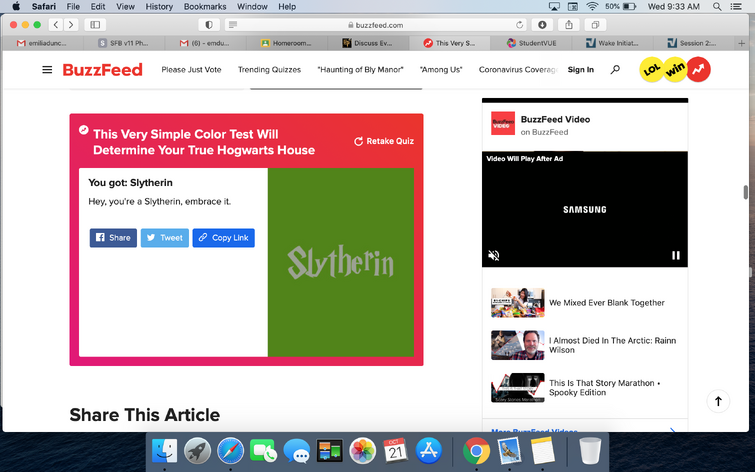Jump back to top with arrow button
755x472 pixels.
(x=718, y=401)
